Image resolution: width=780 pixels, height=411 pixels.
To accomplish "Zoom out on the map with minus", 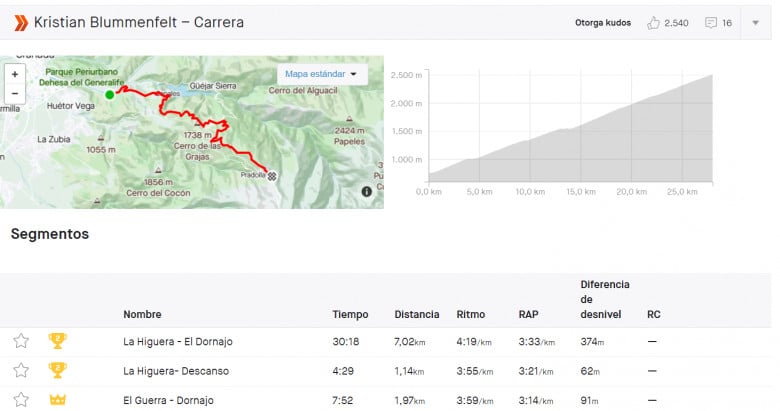I will [x=15, y=93].
